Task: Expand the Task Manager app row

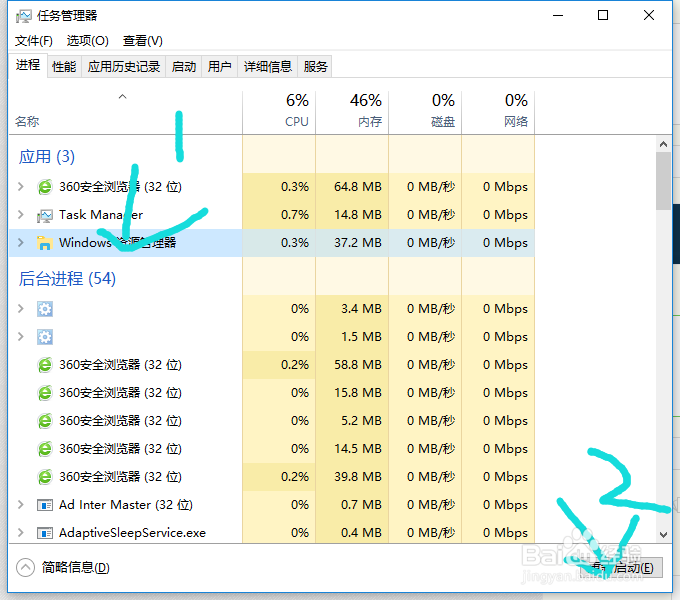Action: 20,215
